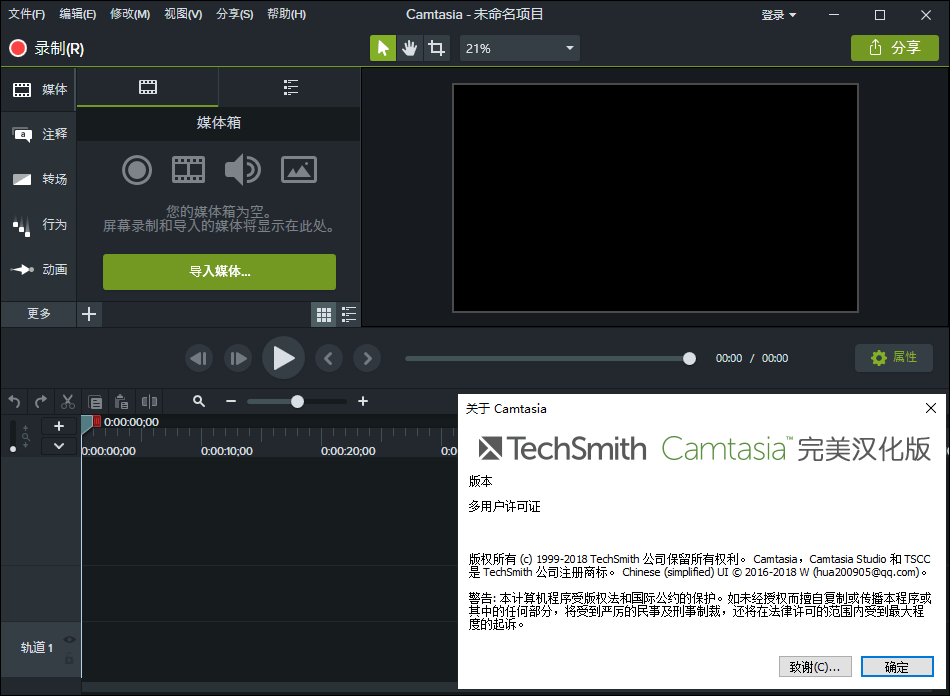Toggle the lock for 轨道 1
Viewport: 950px width, 696px height.
69,658
